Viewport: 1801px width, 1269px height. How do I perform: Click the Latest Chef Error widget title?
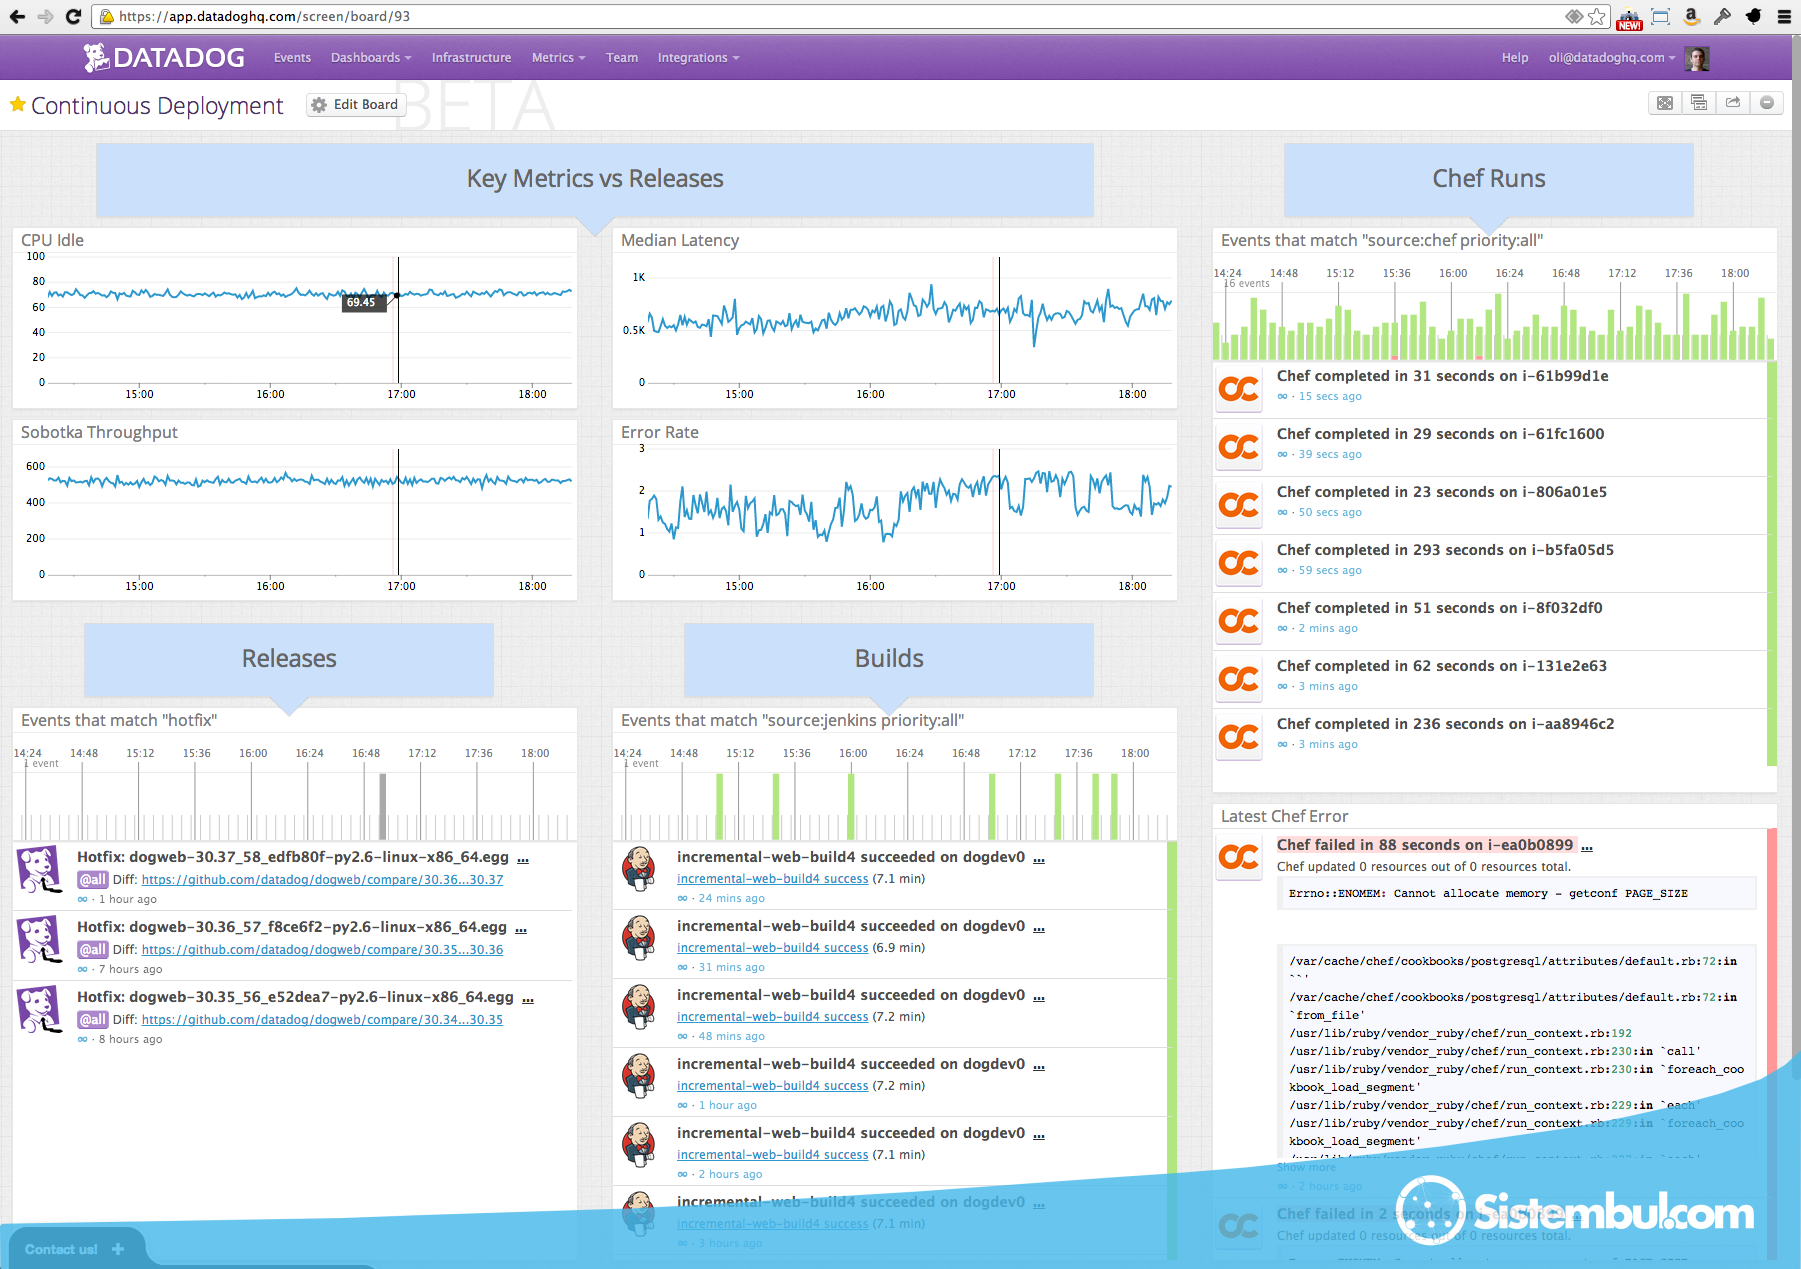coord(1284,816)
